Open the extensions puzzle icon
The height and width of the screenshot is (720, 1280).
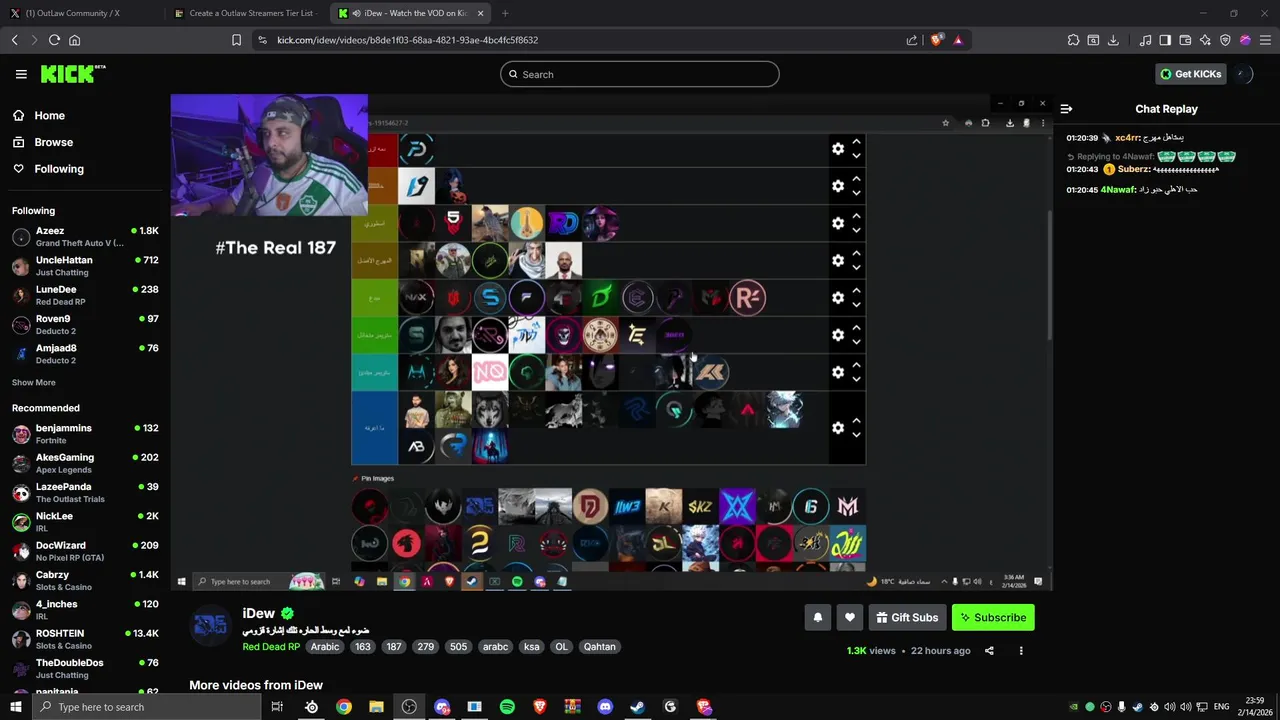1073,40
